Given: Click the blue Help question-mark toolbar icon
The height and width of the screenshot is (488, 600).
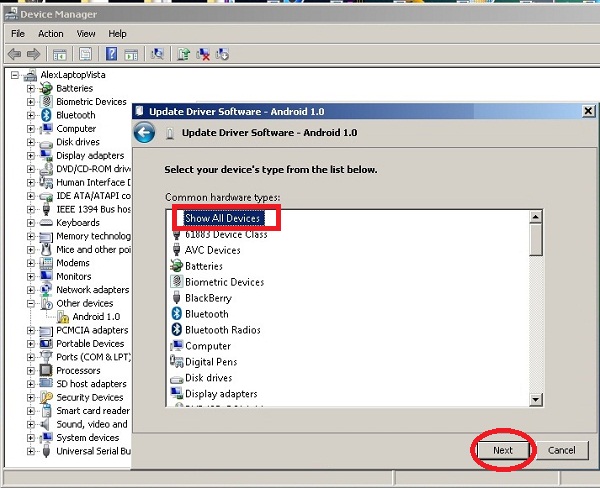Looking at the screenshot, I should [111, 54].
